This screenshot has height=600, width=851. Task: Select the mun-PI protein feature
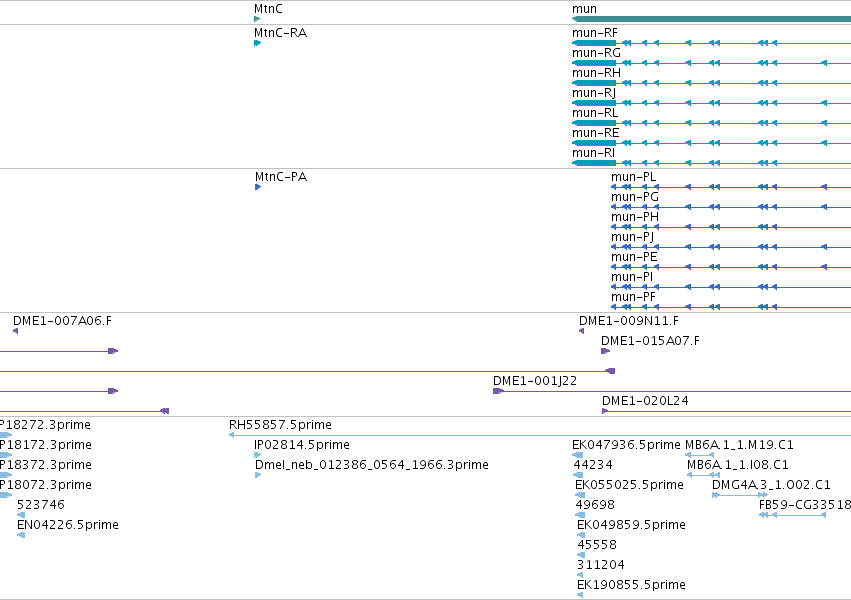[731, 288]
